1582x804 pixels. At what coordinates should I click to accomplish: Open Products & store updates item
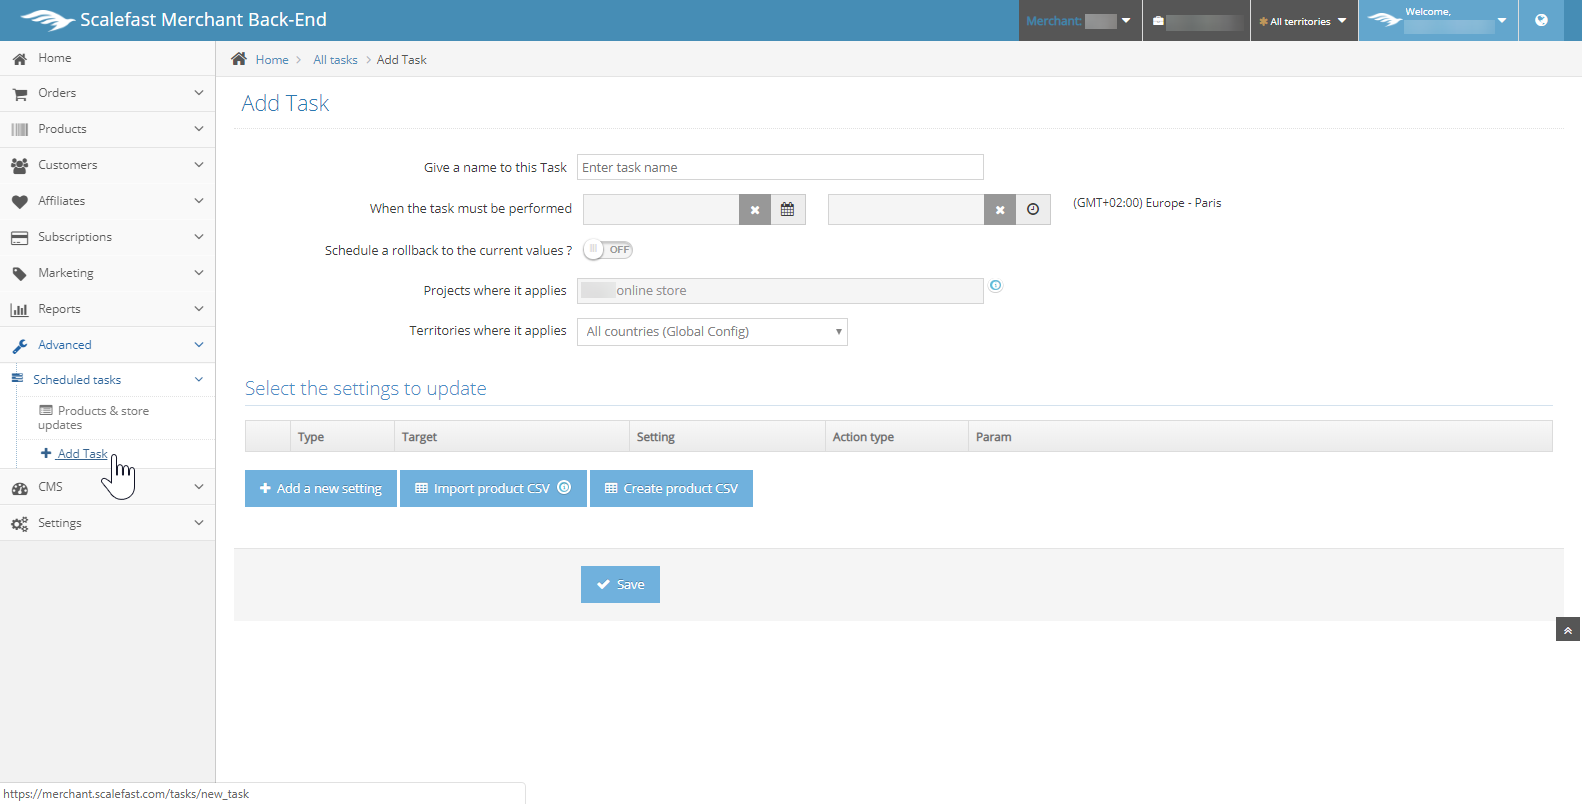coord(94,418)
